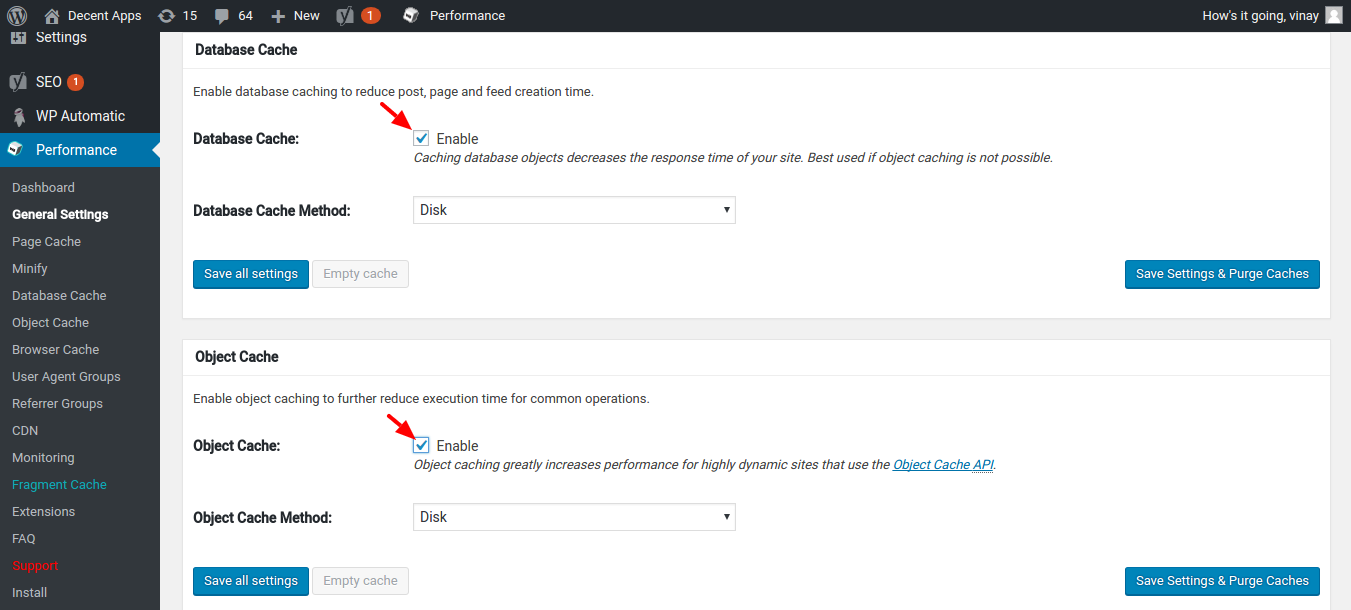Click the user avatar beside vinay
The width and height of the screenshot is (1351, 610).
1333,15
